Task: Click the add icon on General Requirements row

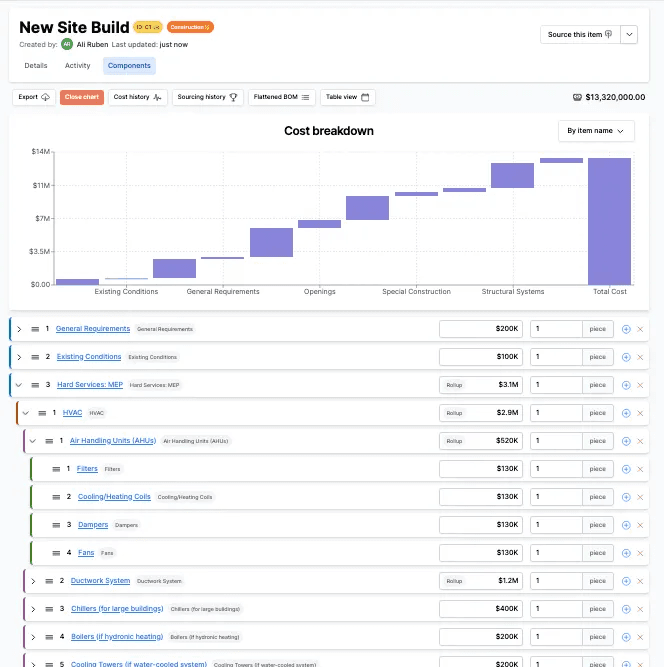Action: (626, 329)
